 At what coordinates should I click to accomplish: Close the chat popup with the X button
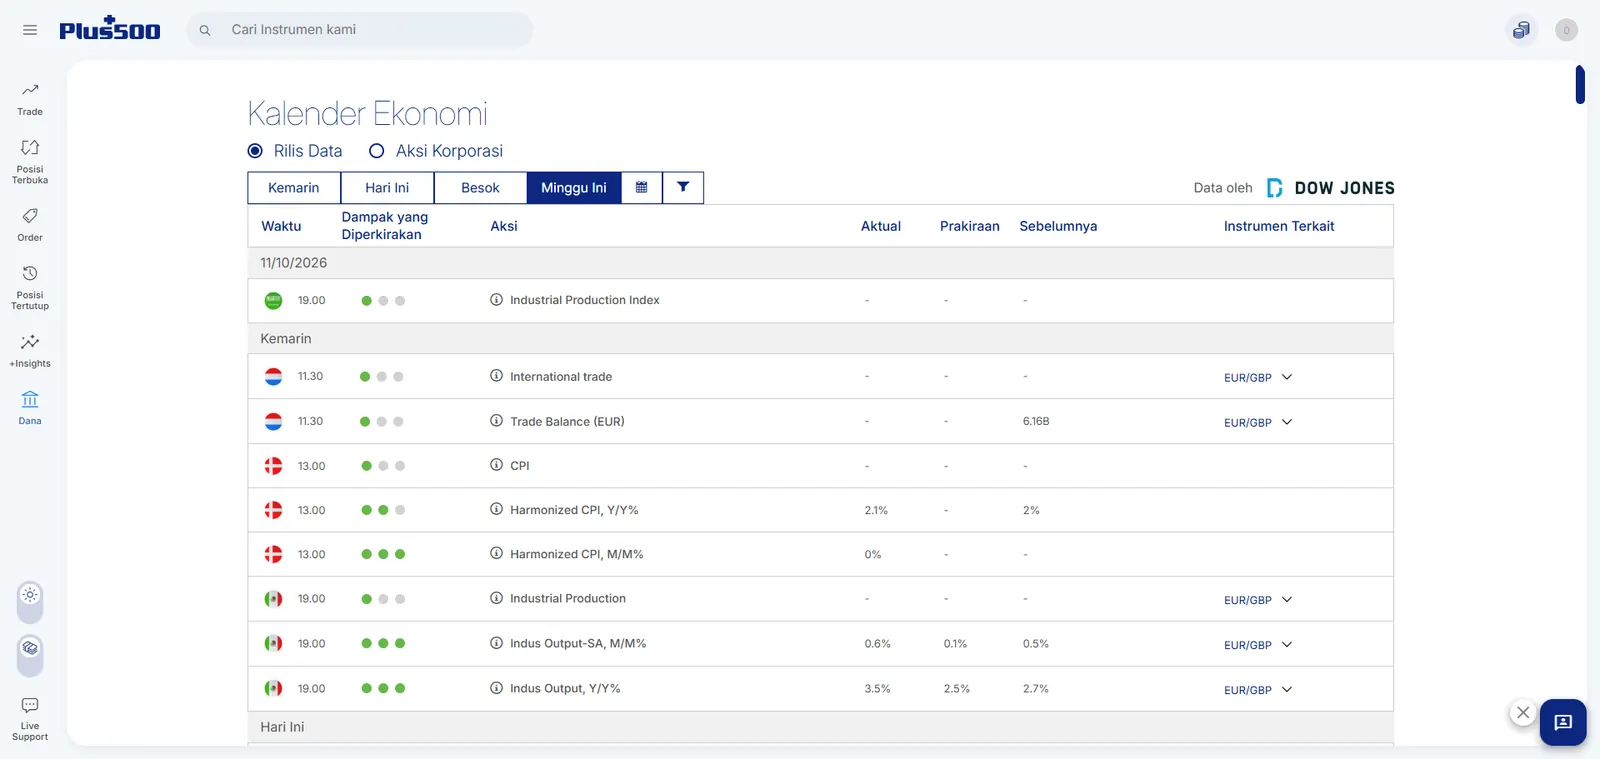pyautogui.click(x=1523, y=713)
